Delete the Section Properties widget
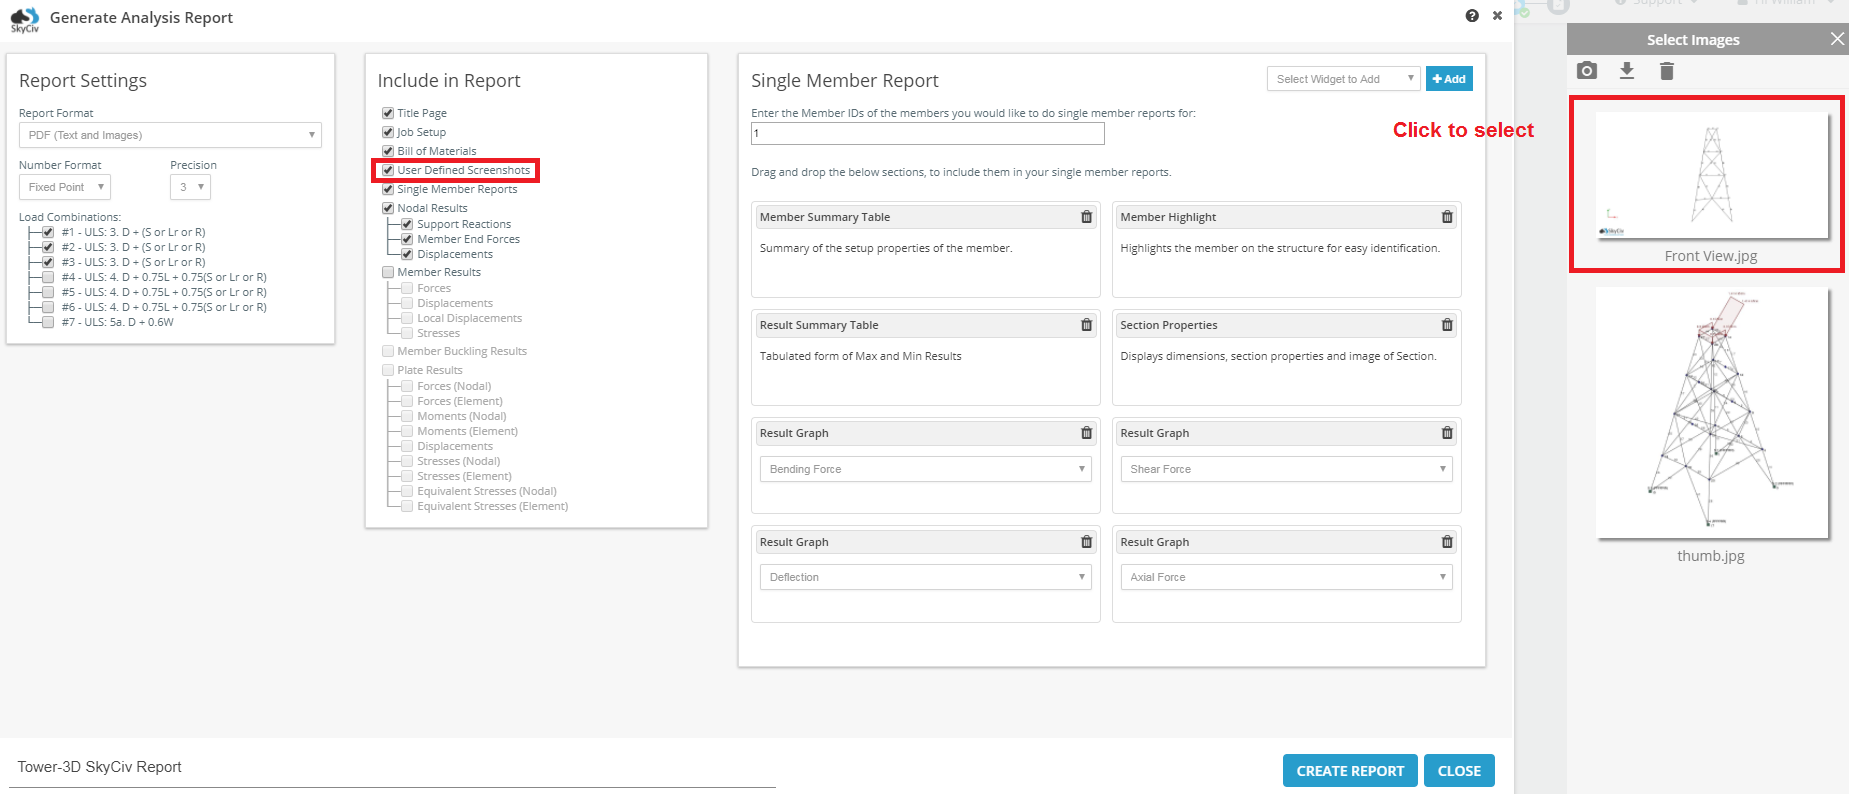The width and height of the screenshot is (1849, 794). point(1447,325)
